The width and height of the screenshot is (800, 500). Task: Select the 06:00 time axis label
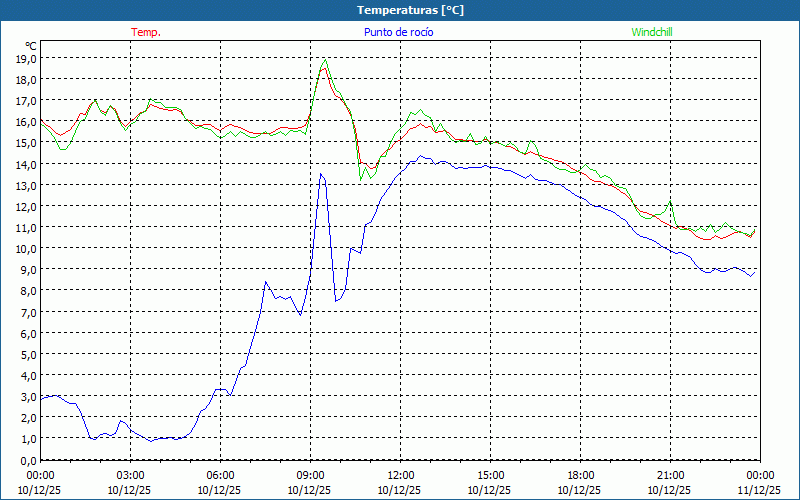tap(220, 475)
